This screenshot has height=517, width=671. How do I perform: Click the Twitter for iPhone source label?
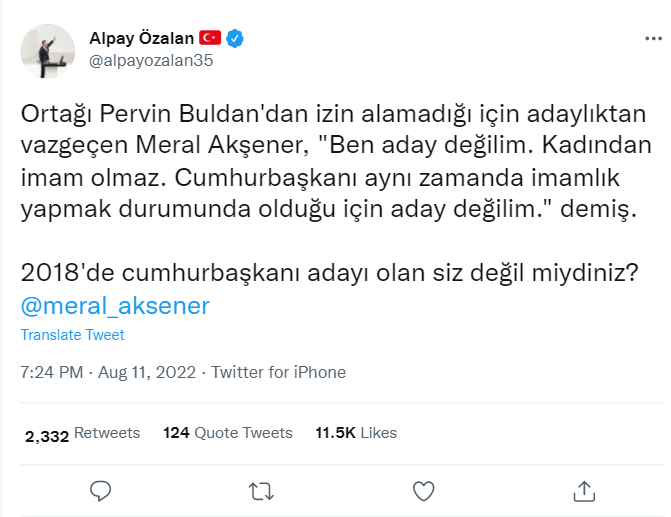(x=279, y=372)
